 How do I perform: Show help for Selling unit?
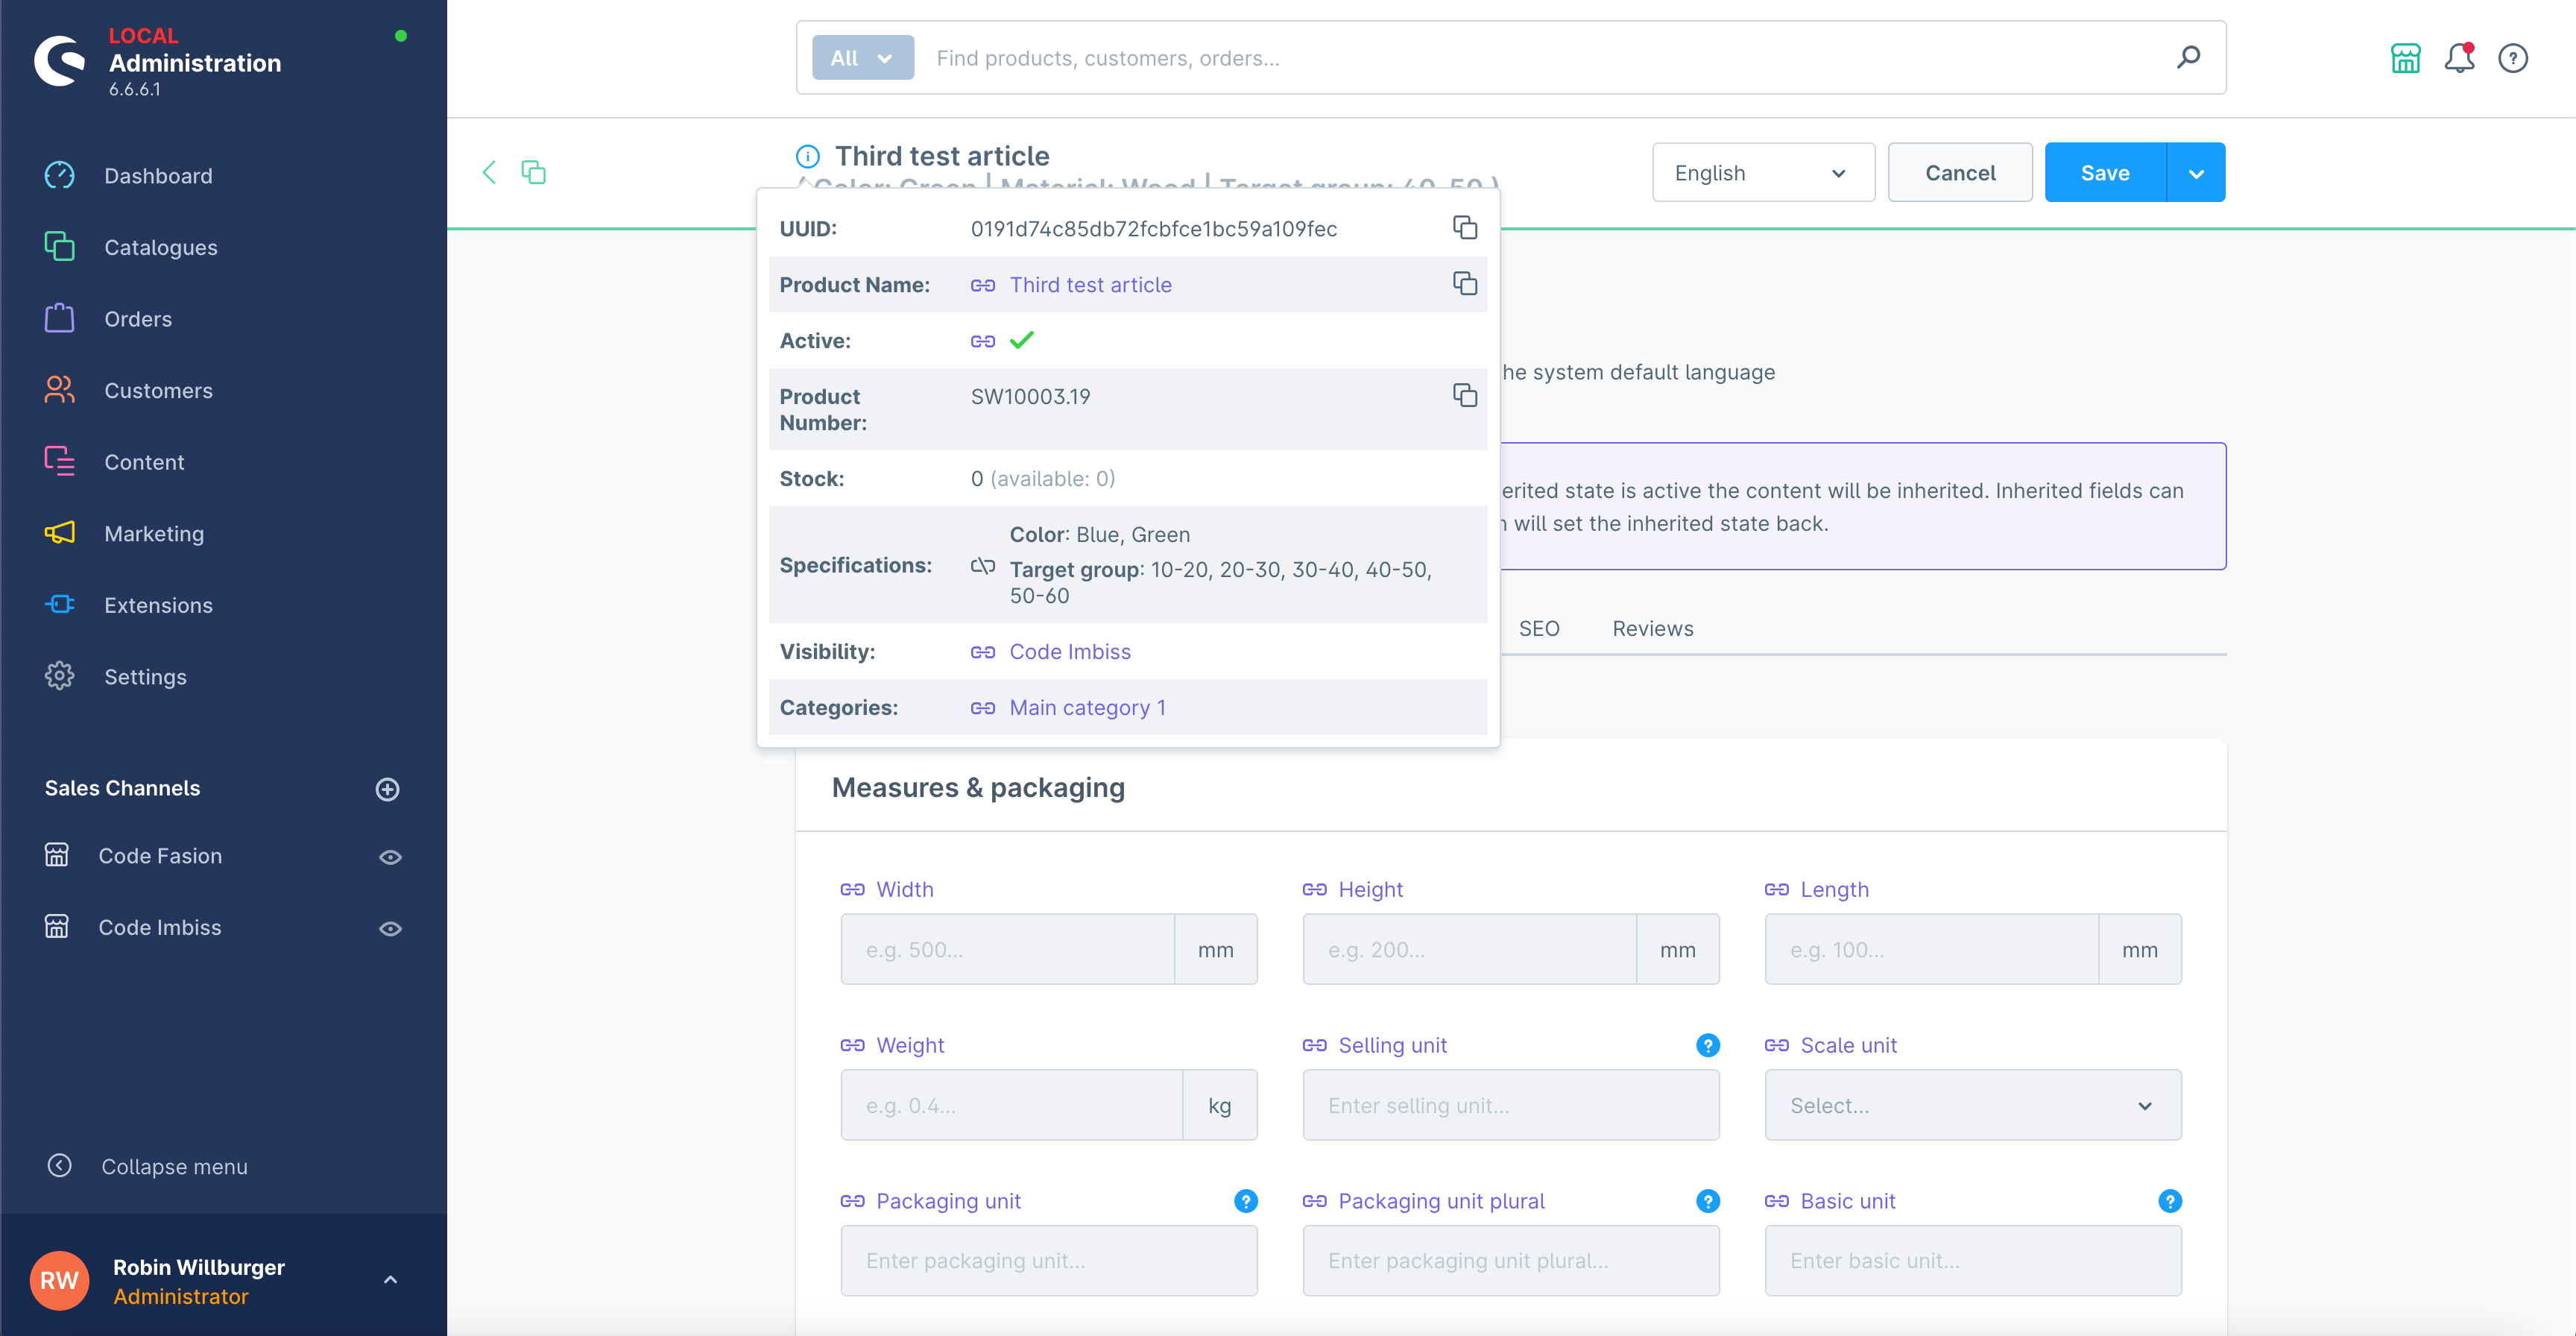[x=1708, y=1045]
